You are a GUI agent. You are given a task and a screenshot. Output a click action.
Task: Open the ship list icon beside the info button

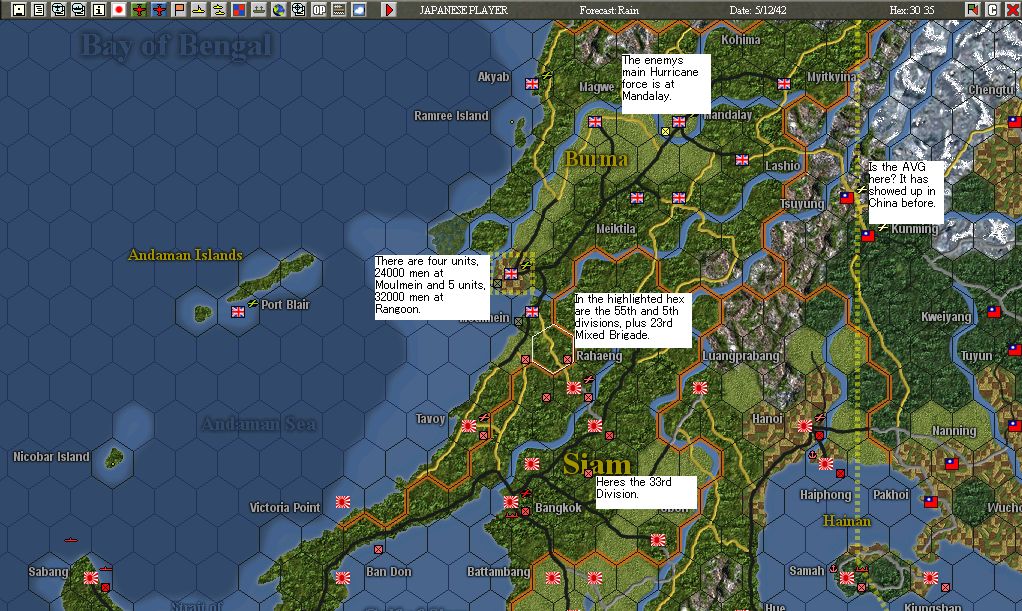coord(79,10)
